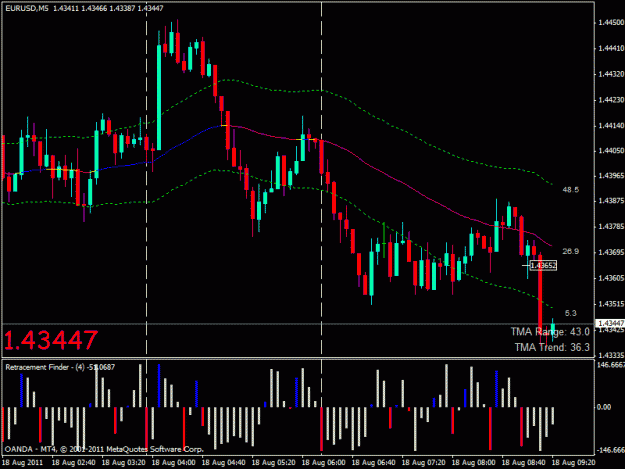Click the 18 Aug 09:20 time label

click(574, 462)
